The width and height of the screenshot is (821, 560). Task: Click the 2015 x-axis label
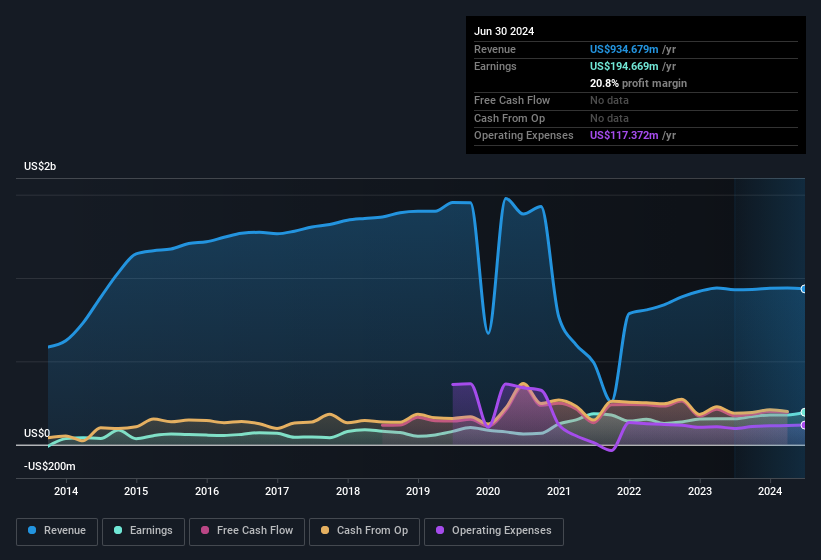tap(136, 491)
